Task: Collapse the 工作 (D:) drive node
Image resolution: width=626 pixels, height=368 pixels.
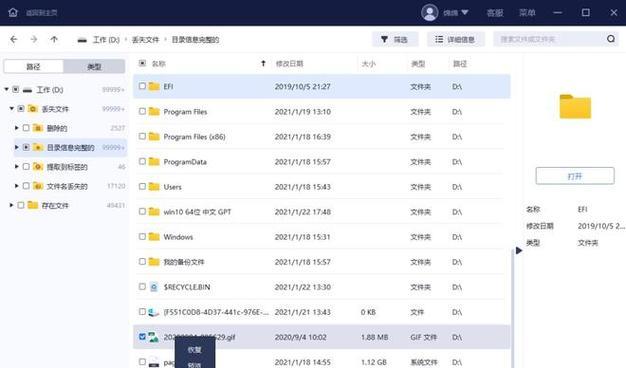Action: [x=6, y=89]
